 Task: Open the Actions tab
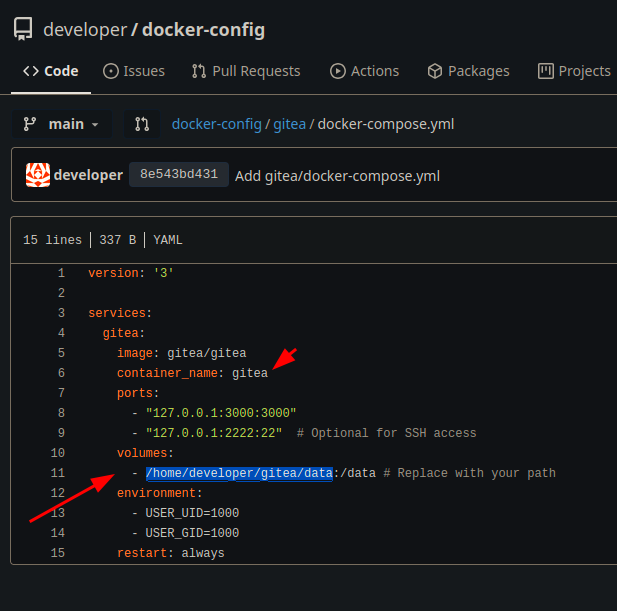click(364, 71)
